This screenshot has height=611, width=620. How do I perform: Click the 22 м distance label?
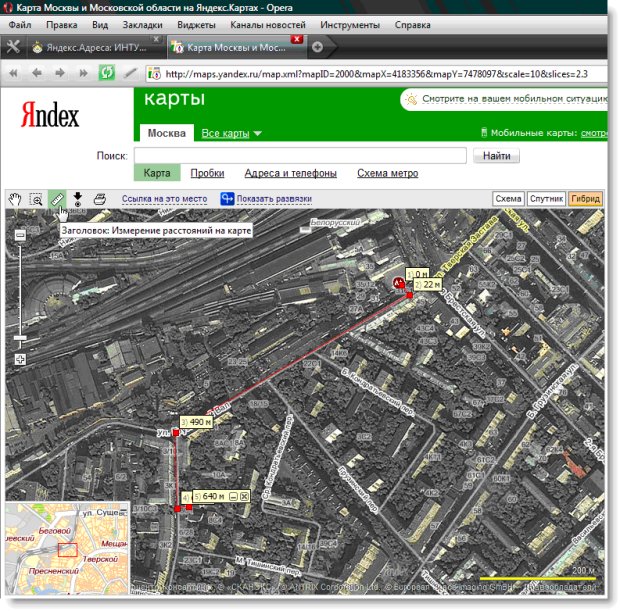tap(427, 284)
